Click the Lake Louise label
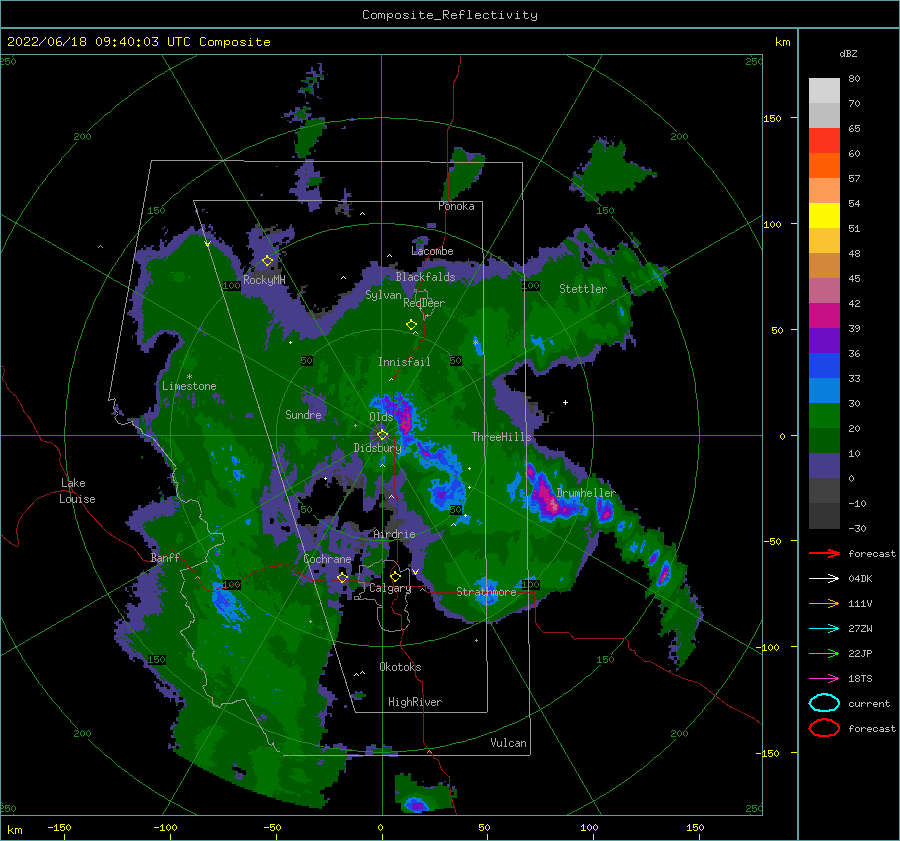Screen dimensions: 900x841 click(x=77, y=491)
